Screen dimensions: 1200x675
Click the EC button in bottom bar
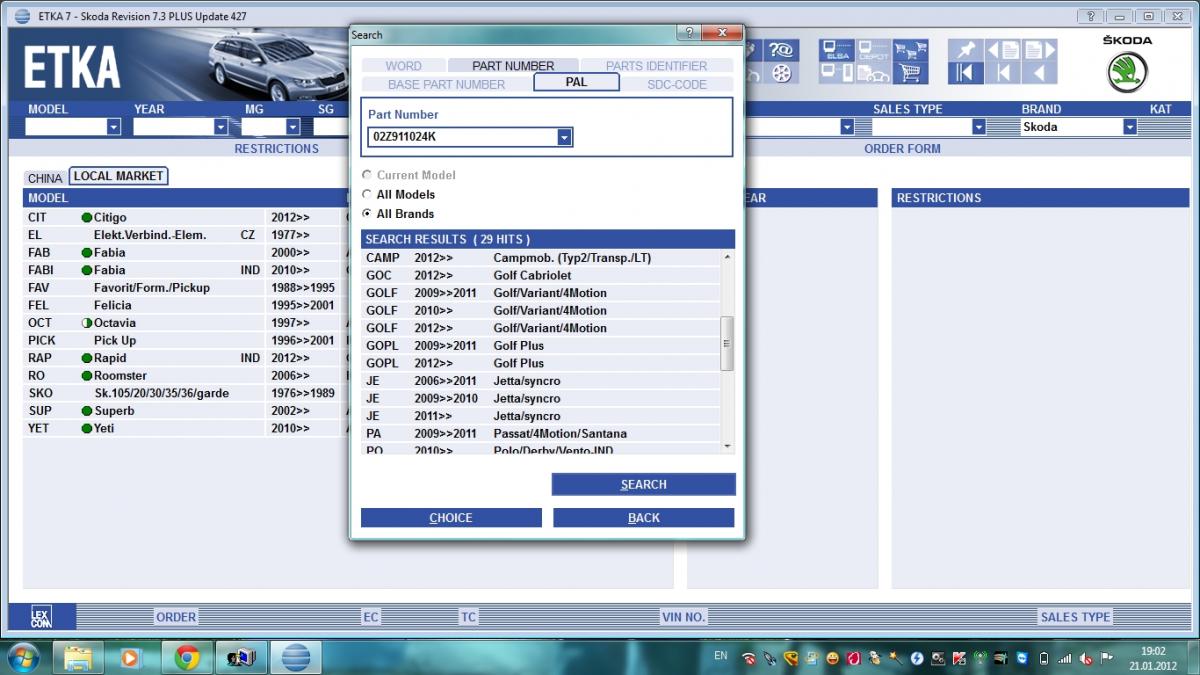[x=371, y=617]
